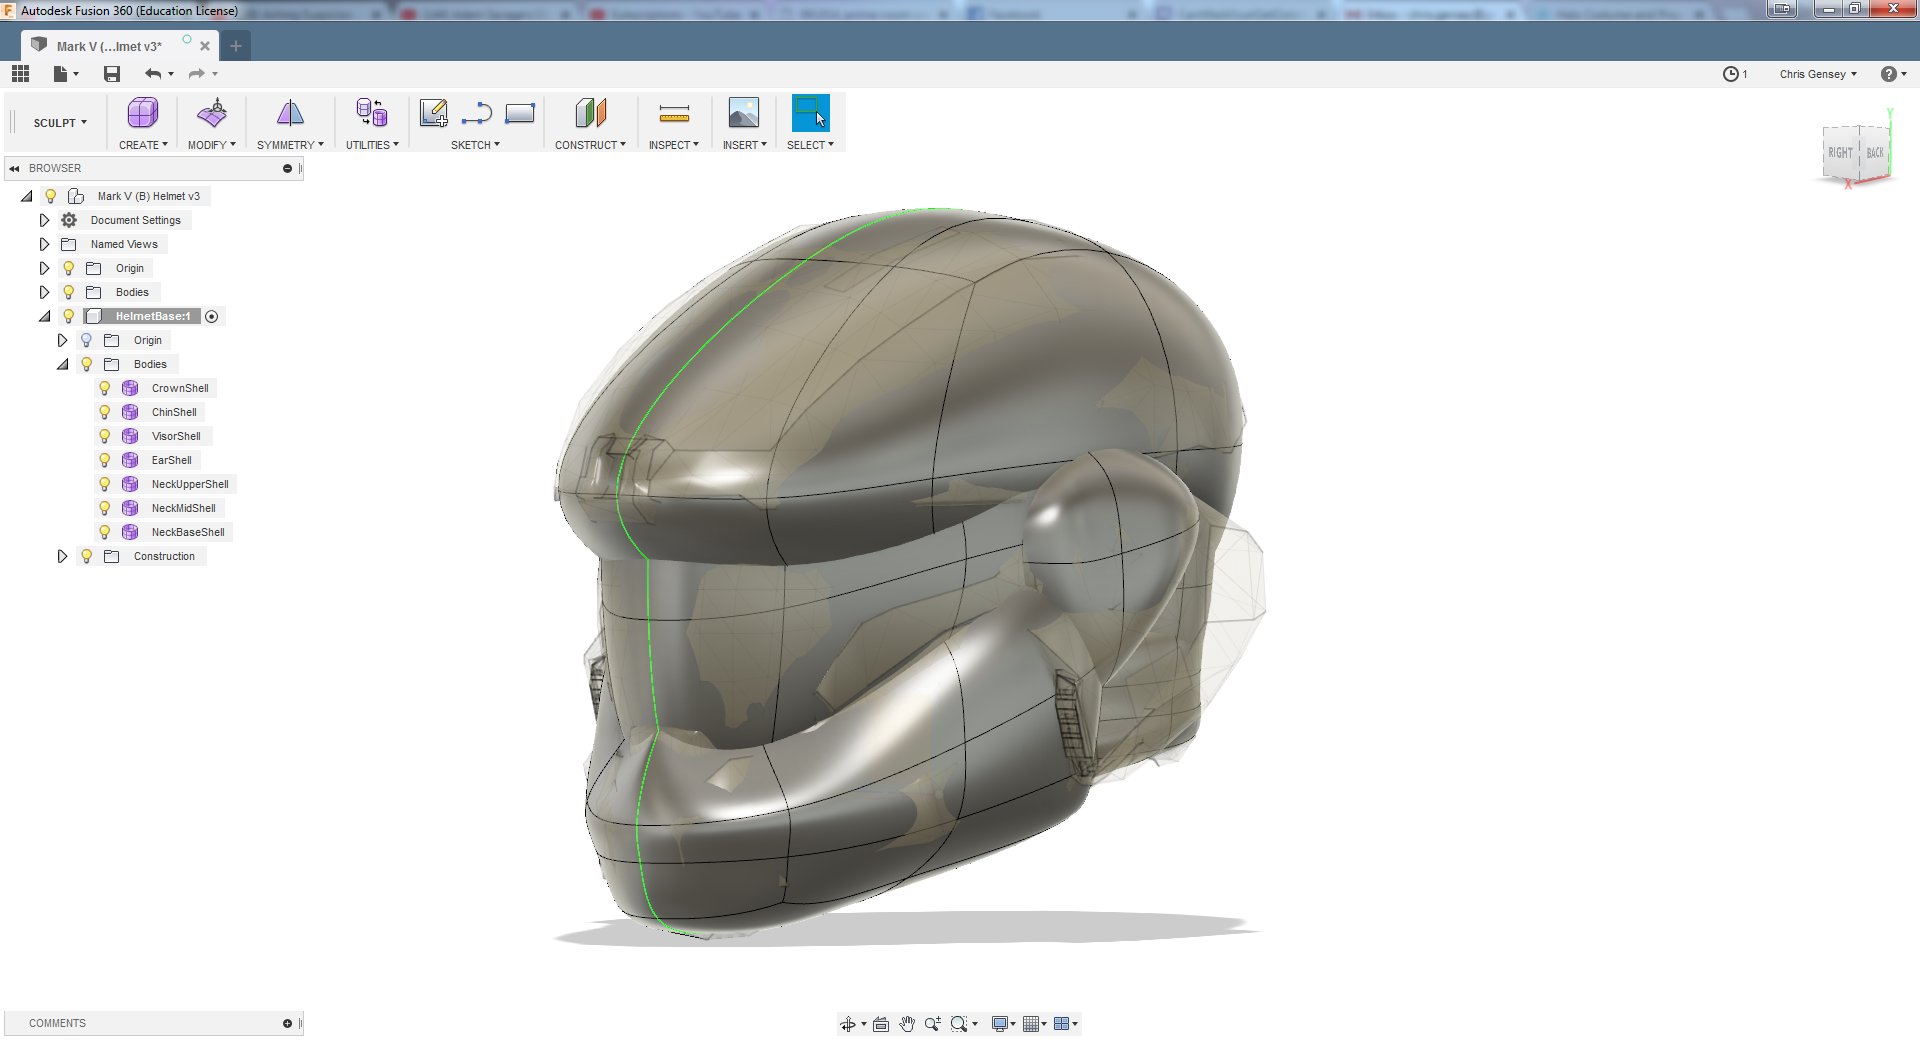Image resolution: width=1920 pixels, height=1040 pixels.
Task: Select the Modify edit form icon
Action: point(212,113)
